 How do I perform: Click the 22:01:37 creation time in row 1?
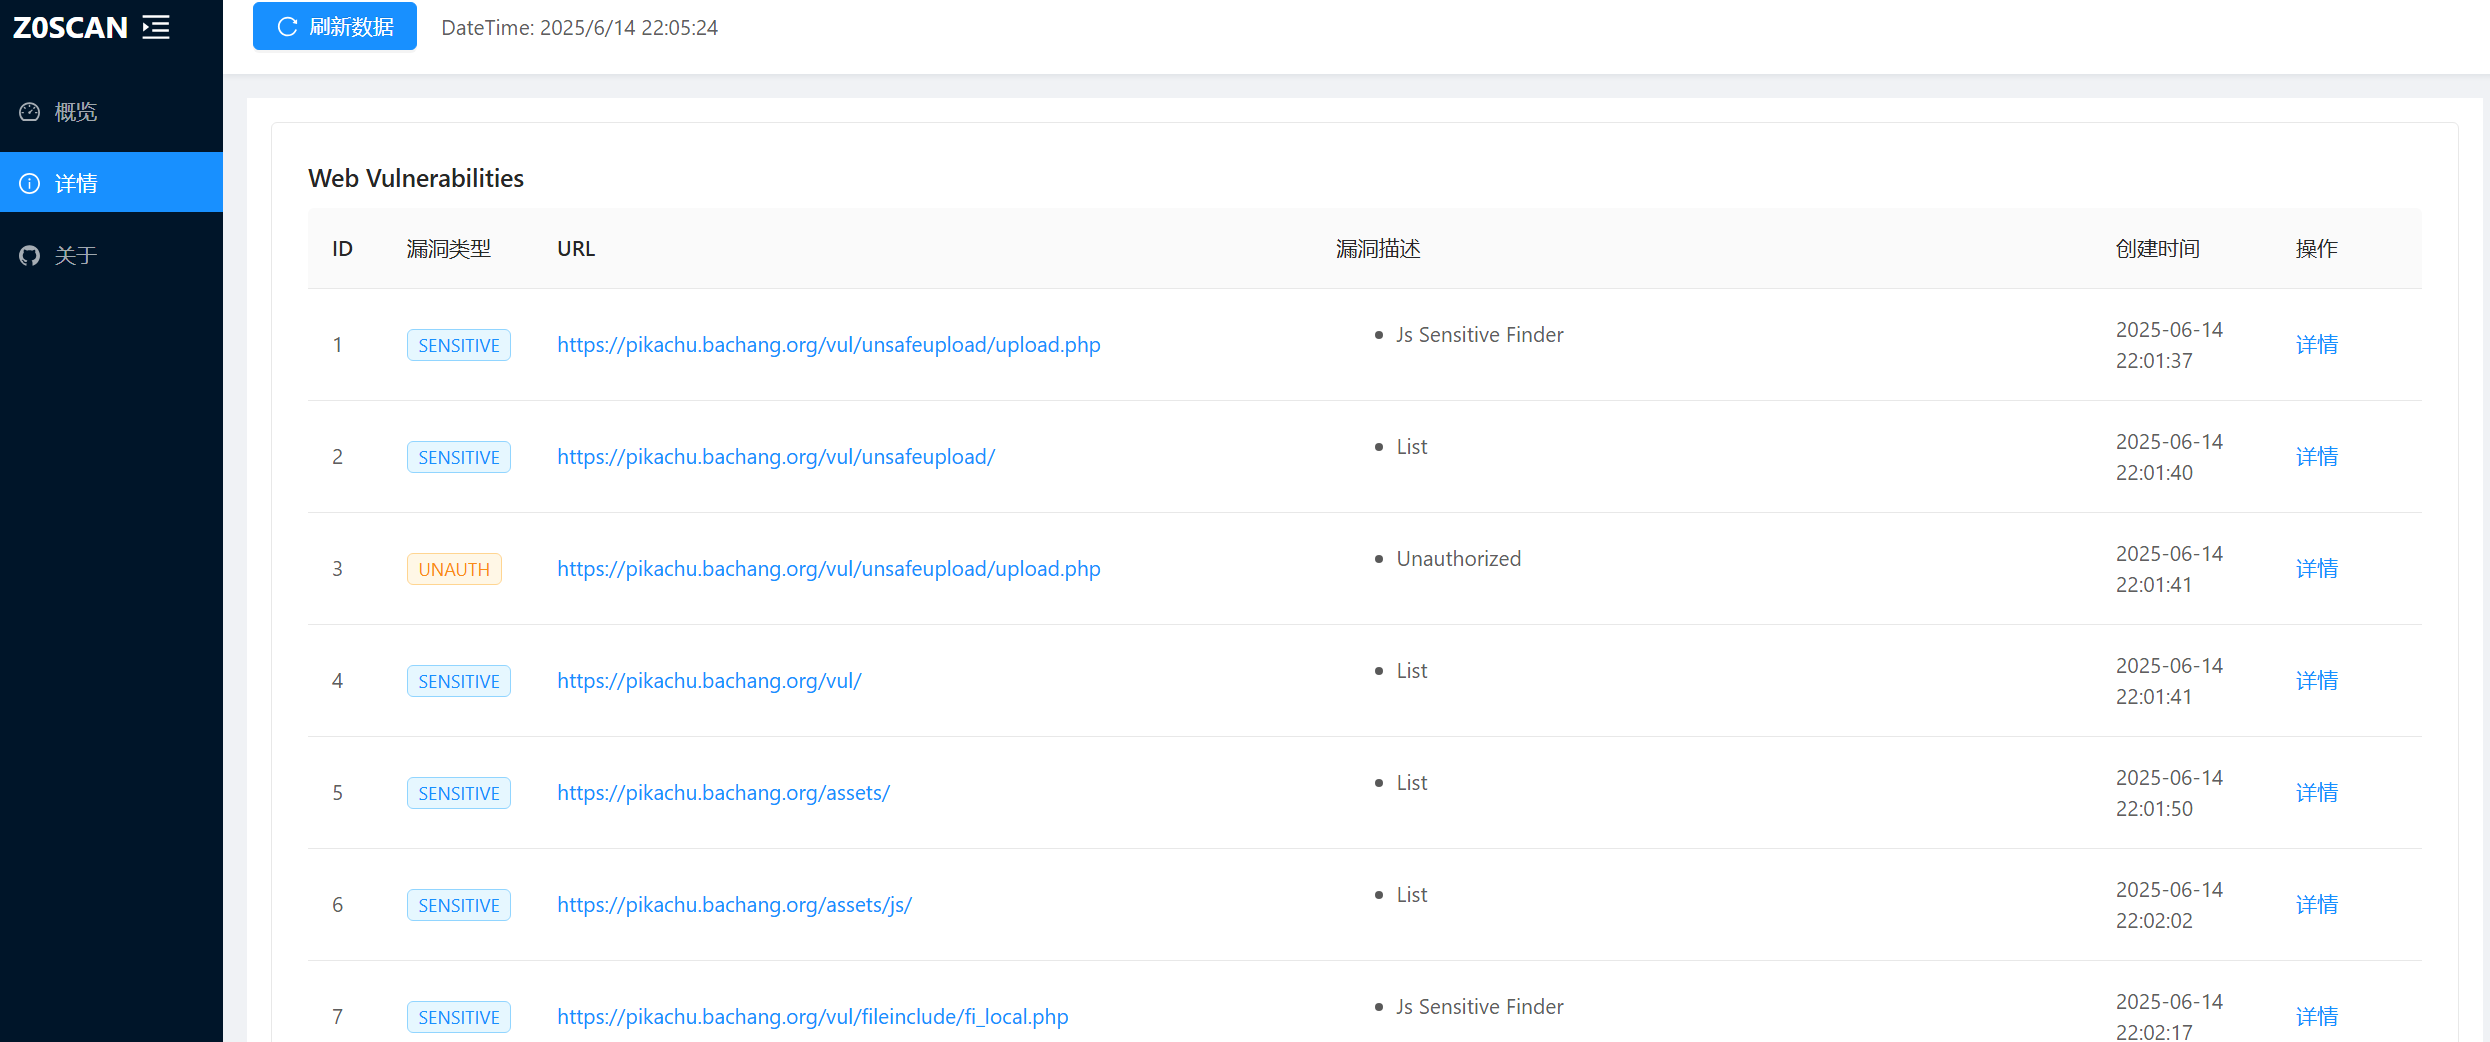[2154, 361]
